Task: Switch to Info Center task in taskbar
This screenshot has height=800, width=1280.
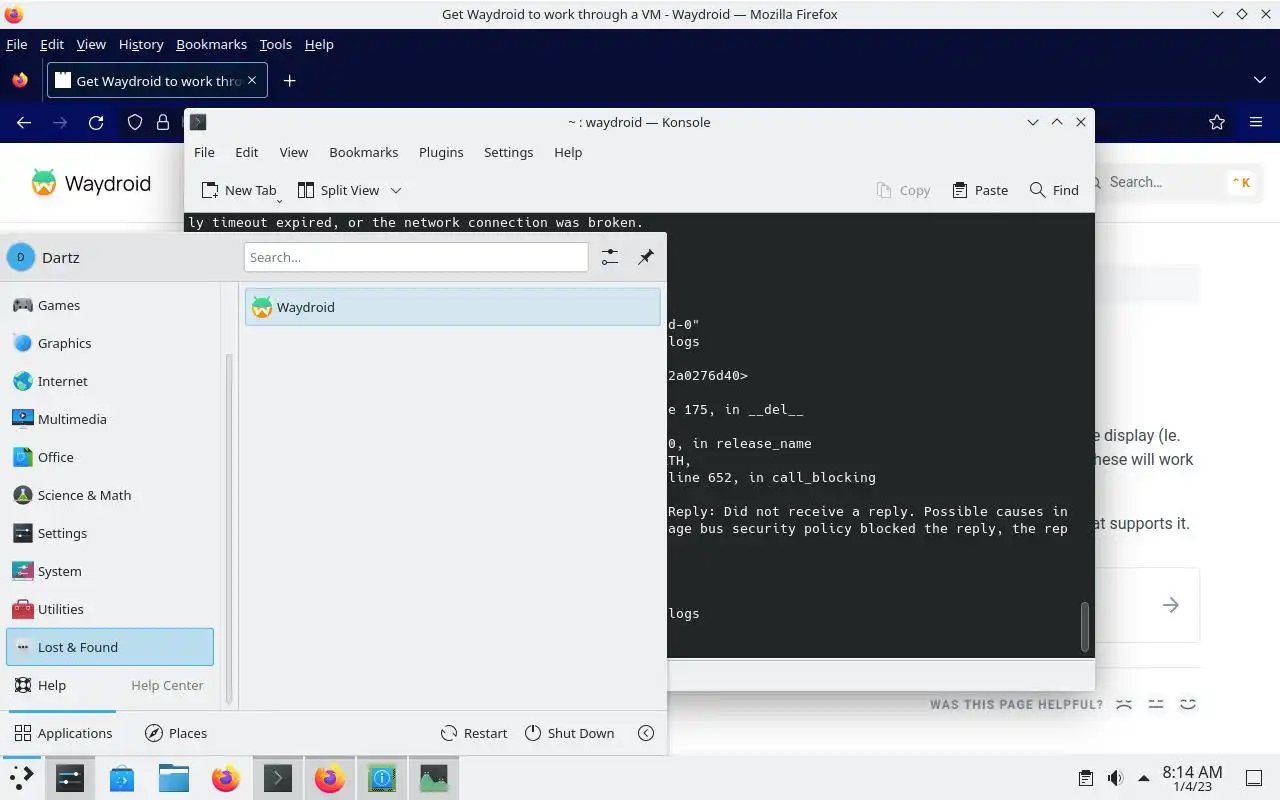Action: click(x=382, y=778)
